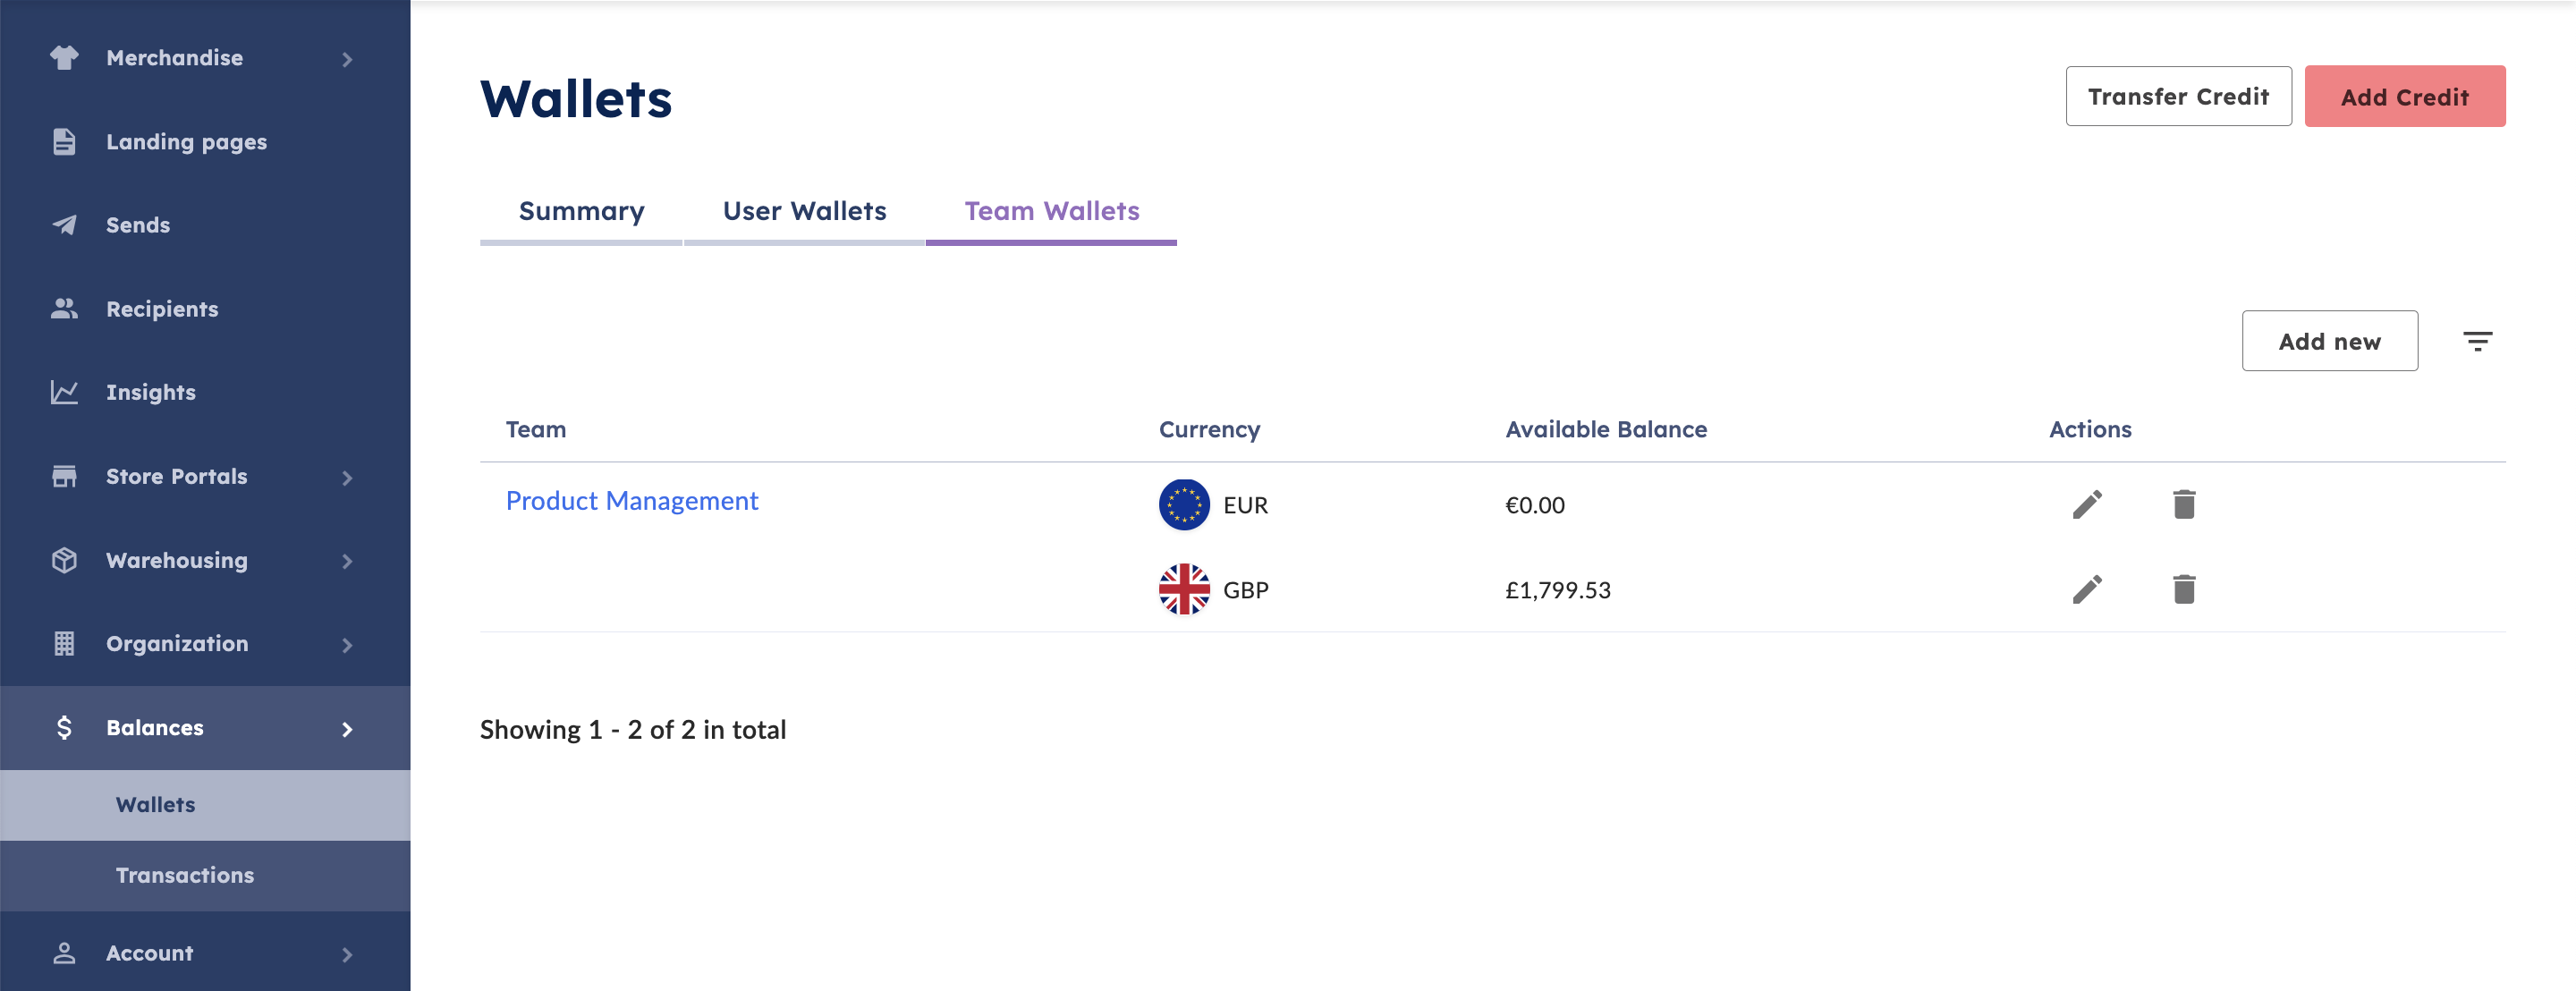
Task: Click the Transfer Credit button
Action: [2178, 97]
